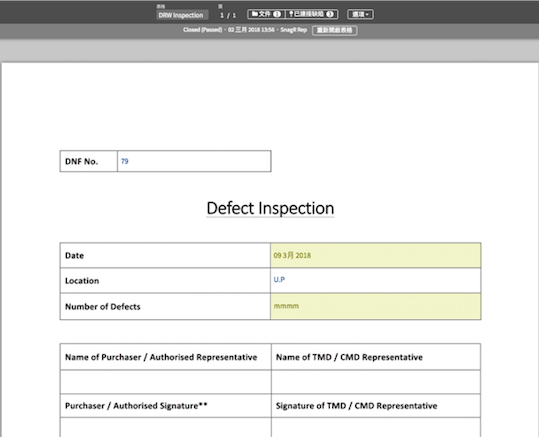Click Name of Purchaser / Authorised Representative label

tap(161, 357)
